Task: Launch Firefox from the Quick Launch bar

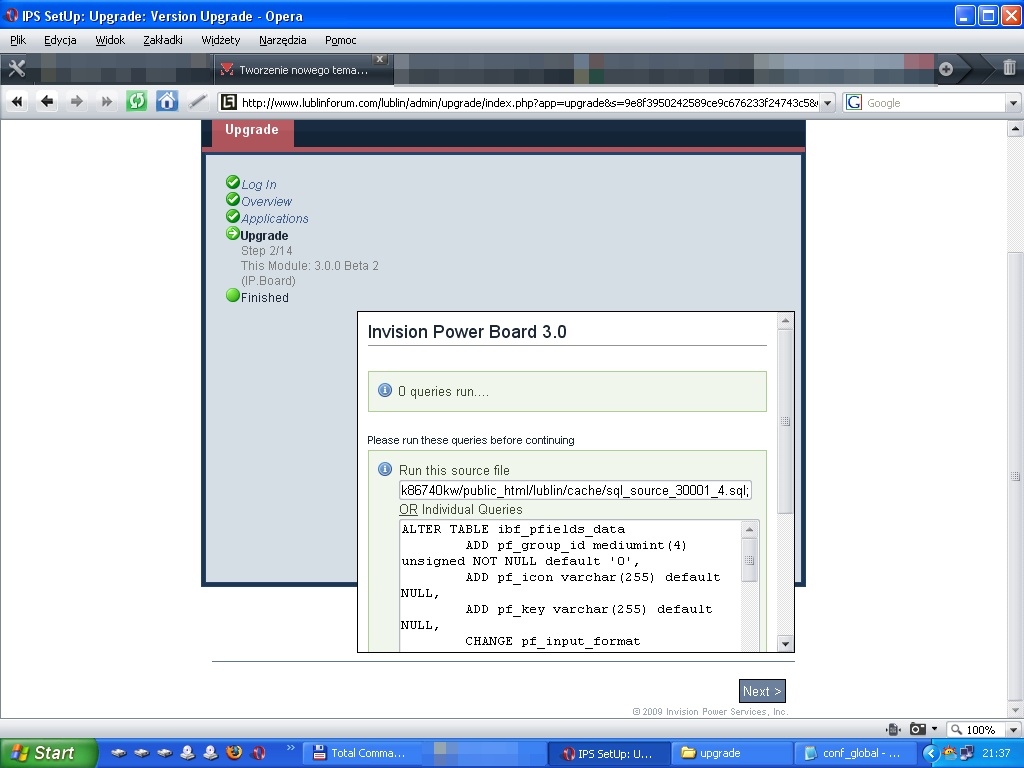Action: (234, 753)
